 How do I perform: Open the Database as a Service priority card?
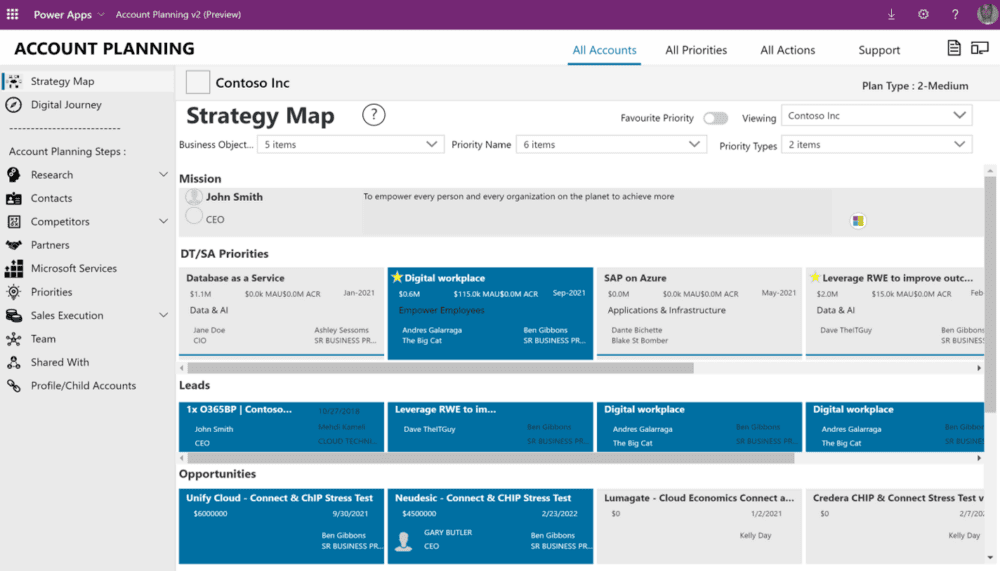281,311
